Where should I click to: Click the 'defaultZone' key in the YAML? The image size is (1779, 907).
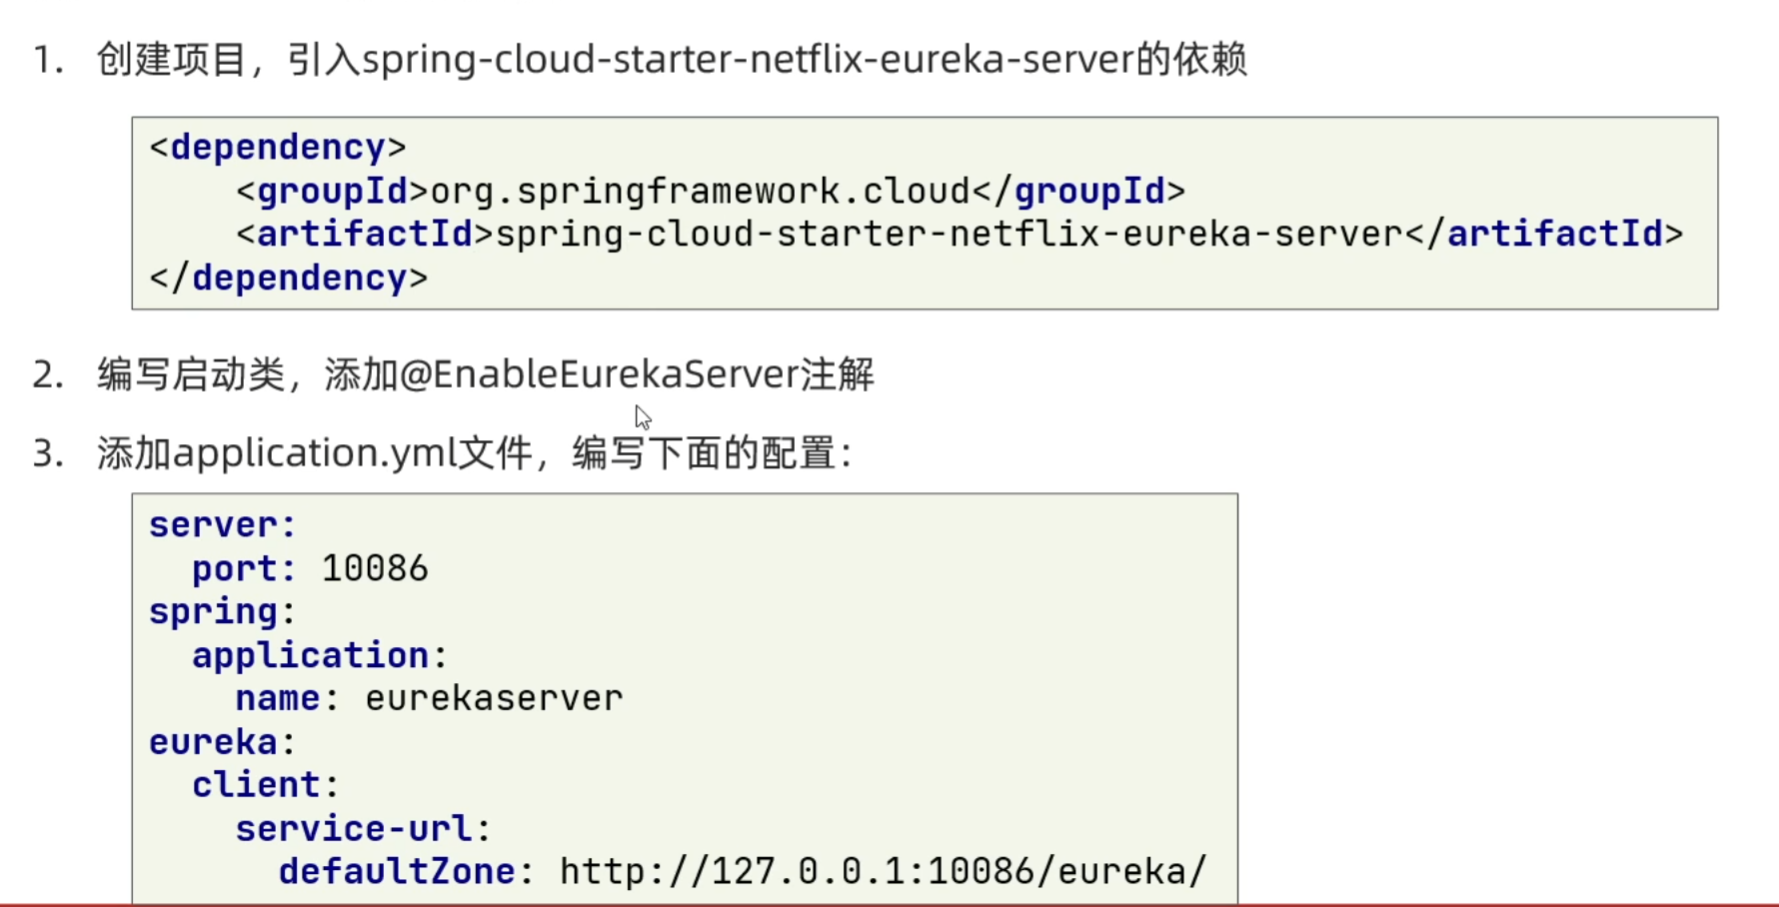coord(396,872)
